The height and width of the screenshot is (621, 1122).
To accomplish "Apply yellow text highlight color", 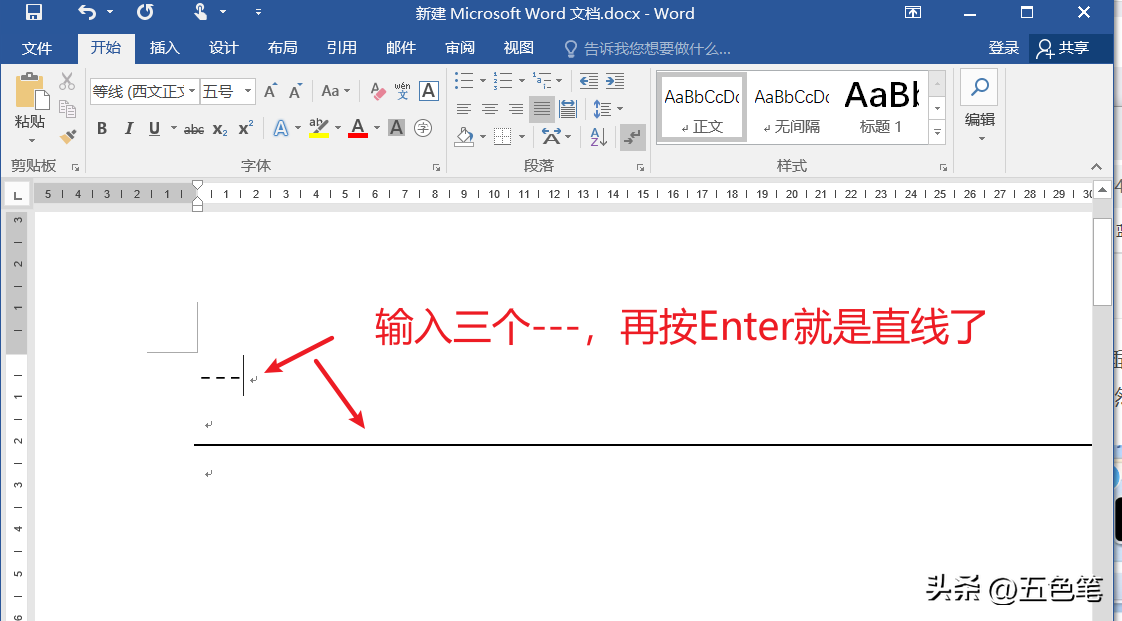I will (318, 129).
